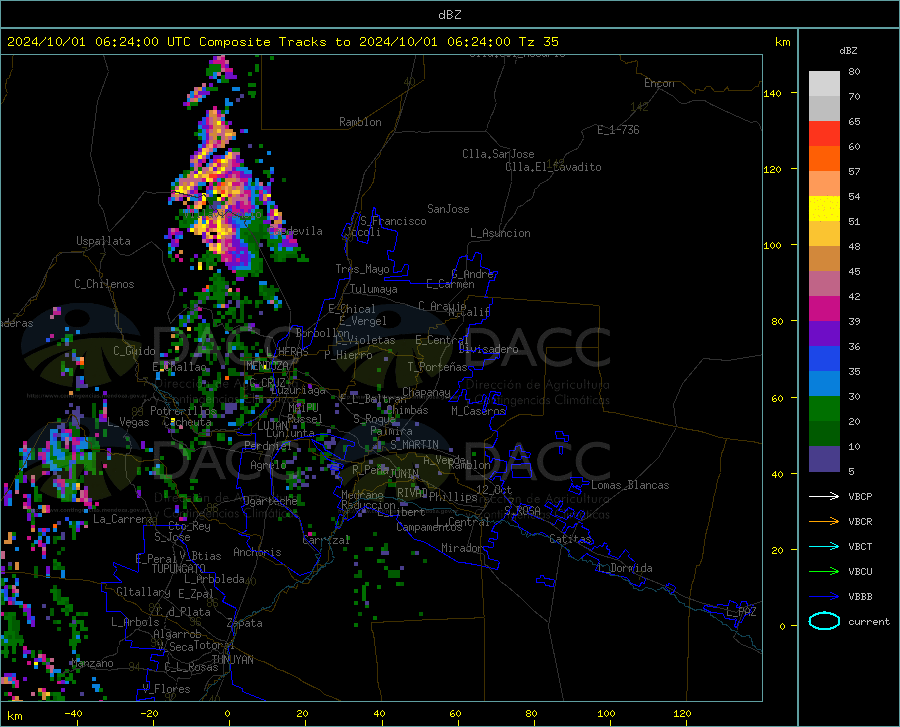Select the yellow 51 dBZ color swatch

point(824,209)
